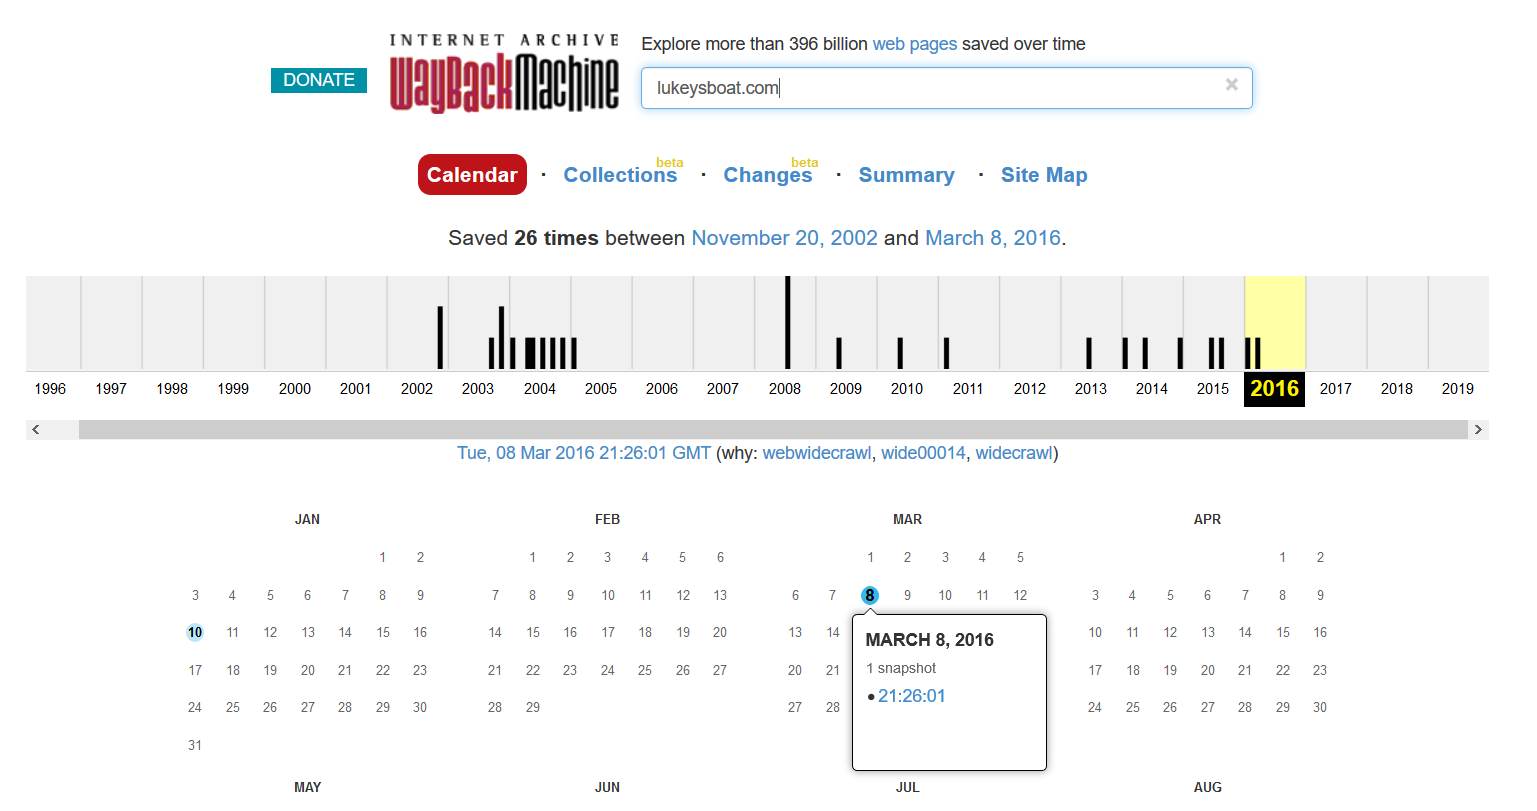Click day 30 in the April calendar
Image resolution: width=1537 pixels, height=811 pixels.
1320,707
